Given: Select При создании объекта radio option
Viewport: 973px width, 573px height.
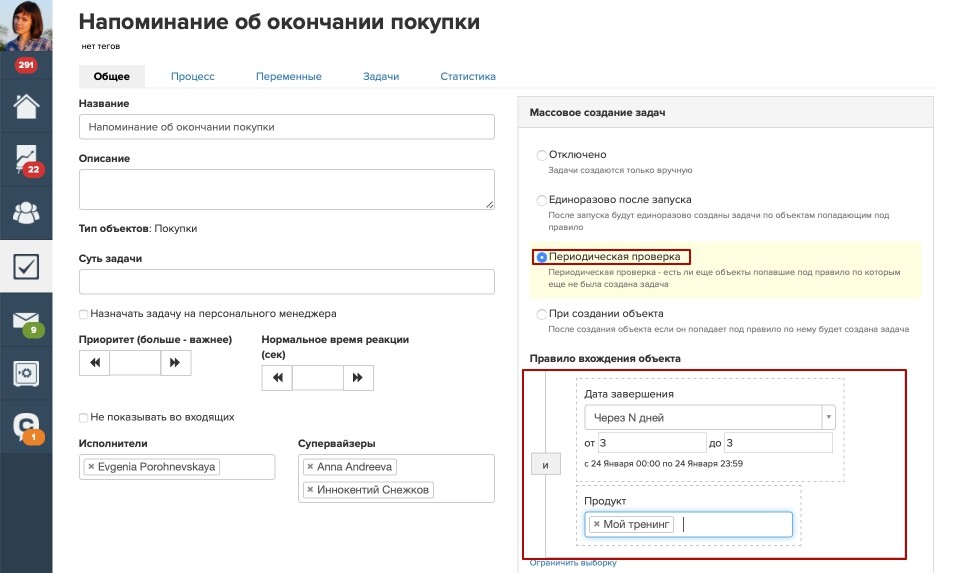Looking at the screenshot, I should click(x=542, y=314).
